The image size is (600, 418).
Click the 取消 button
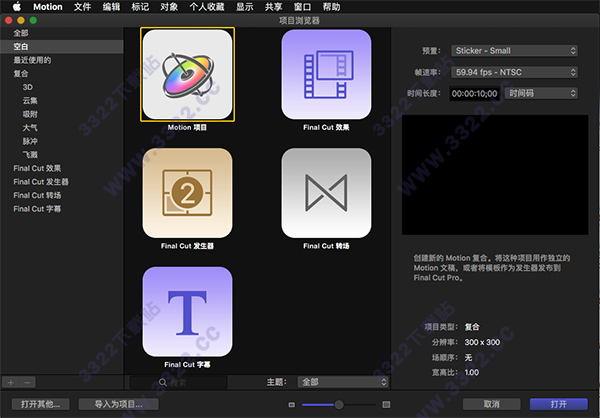click(492, 404)
